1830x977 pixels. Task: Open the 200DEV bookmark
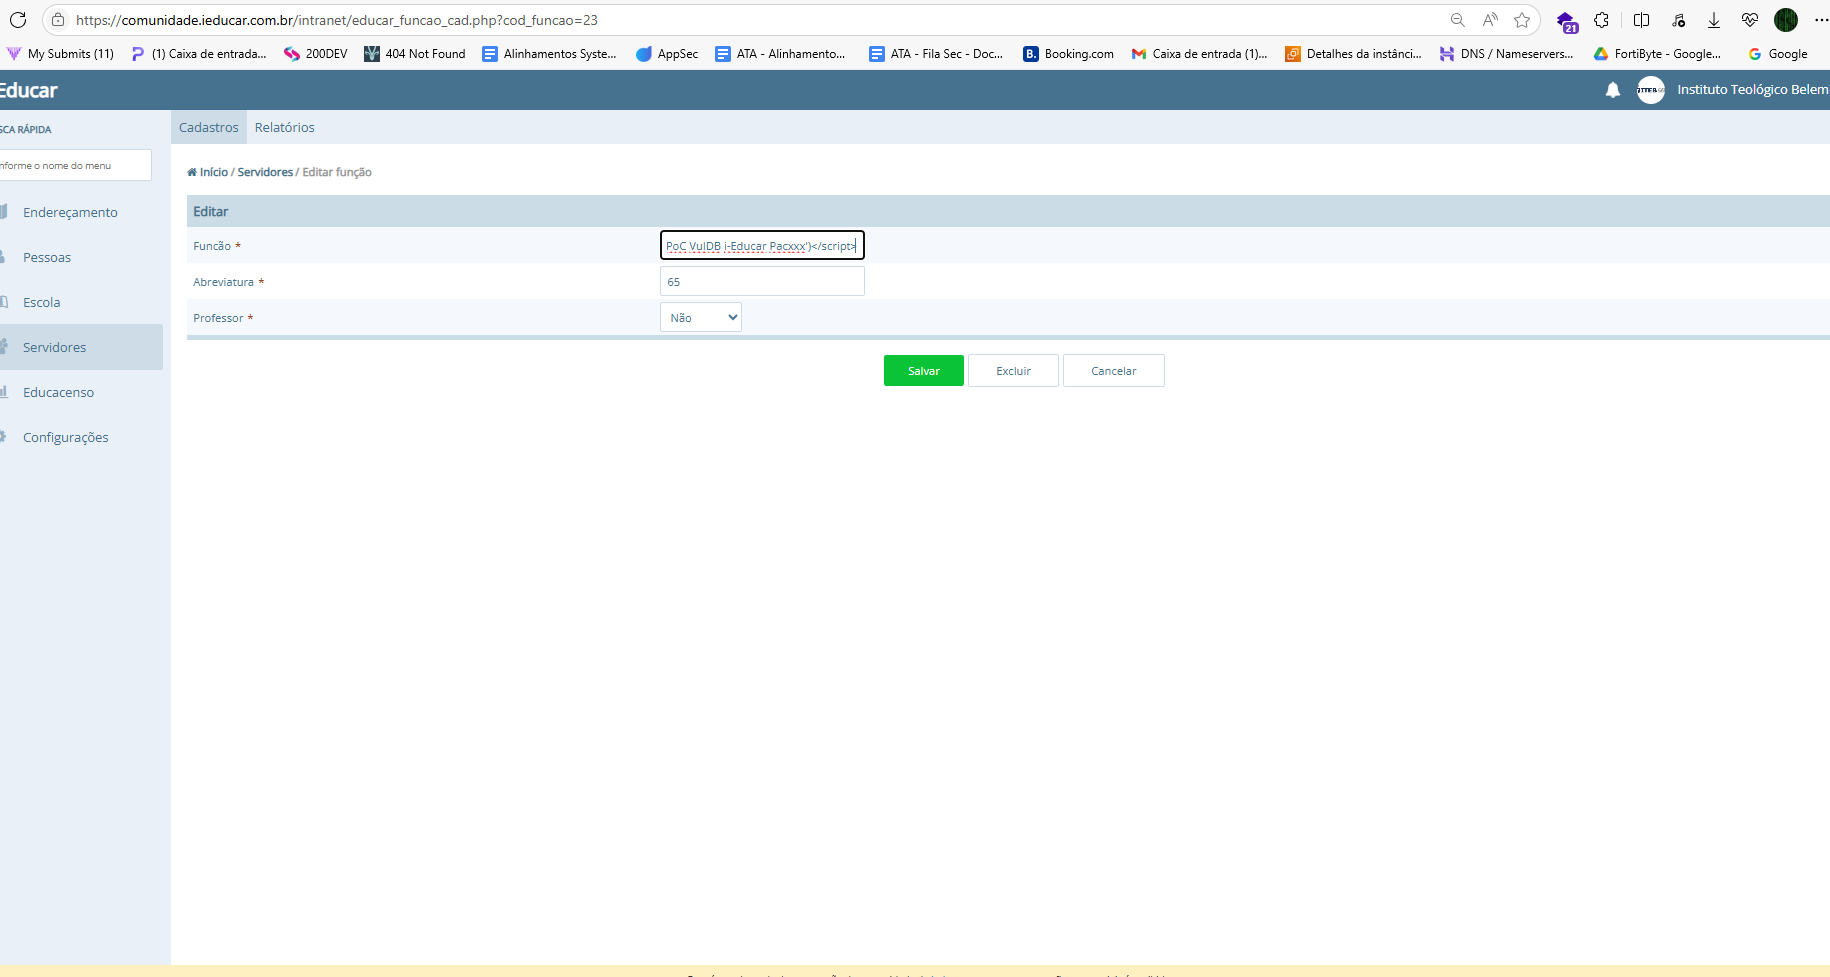point(316,54)
